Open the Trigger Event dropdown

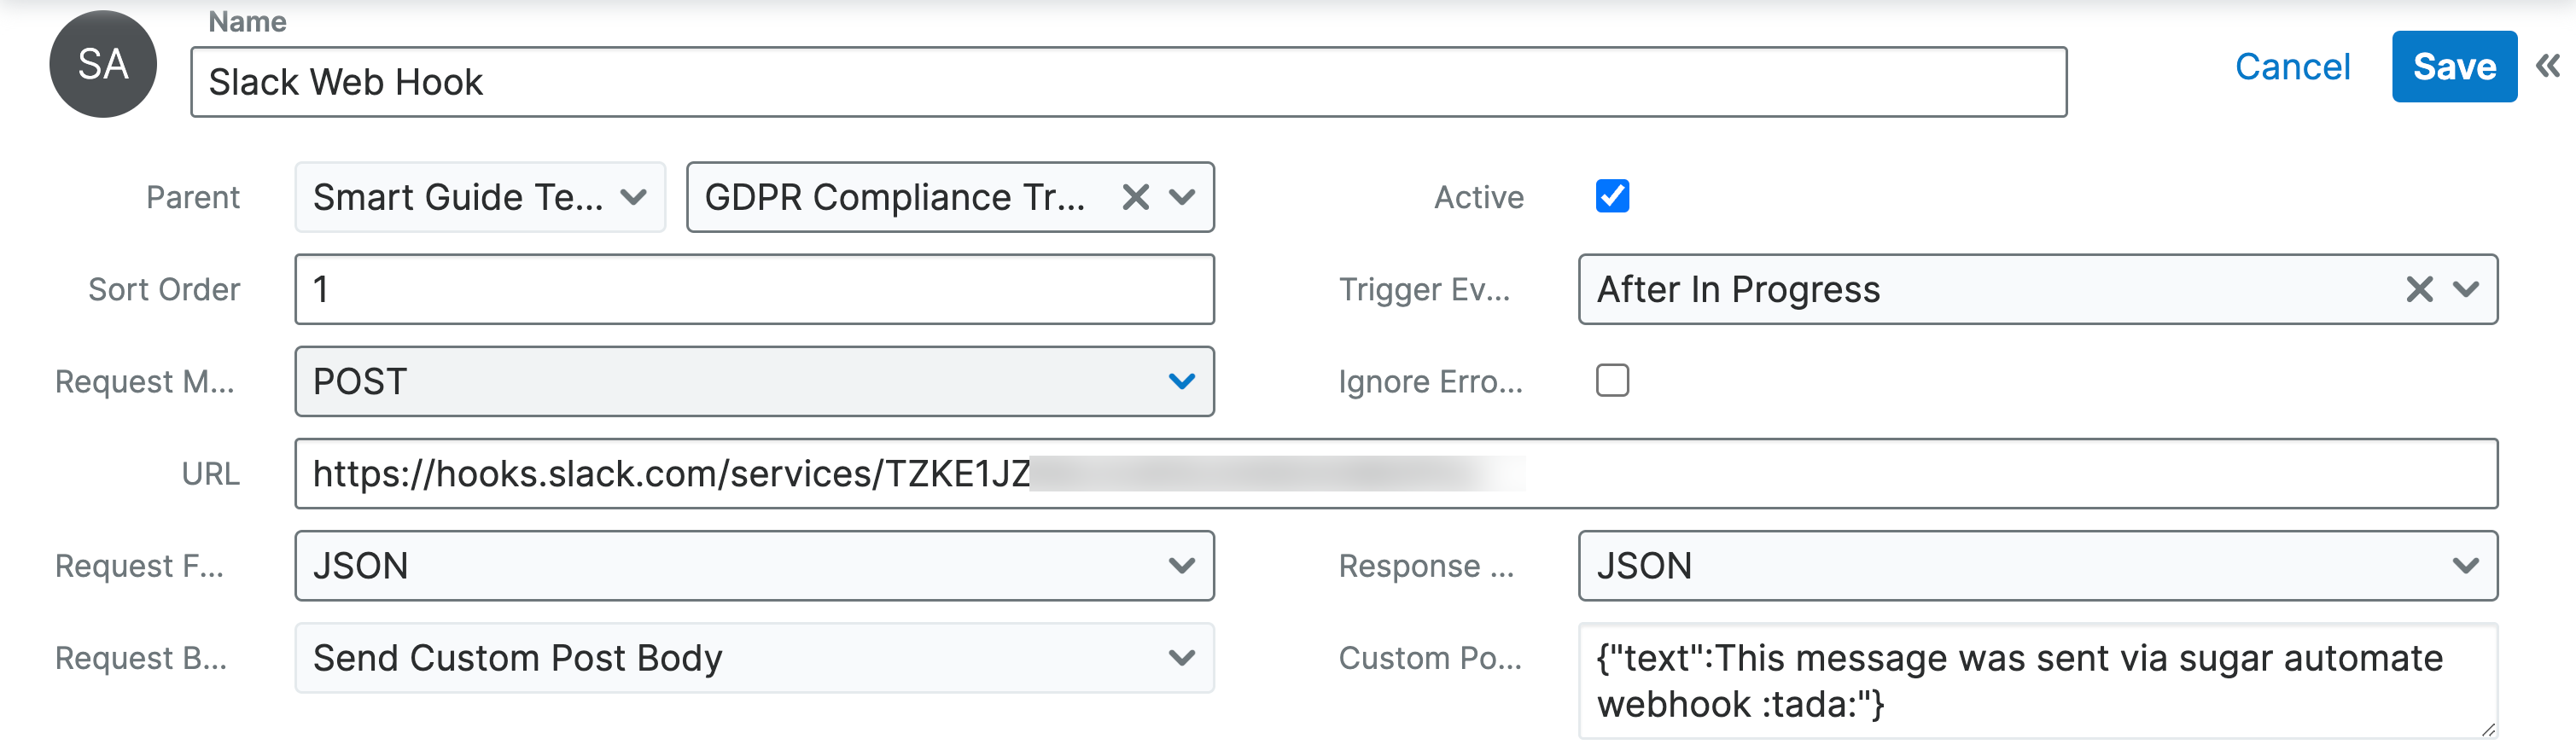coord(2466,289)
